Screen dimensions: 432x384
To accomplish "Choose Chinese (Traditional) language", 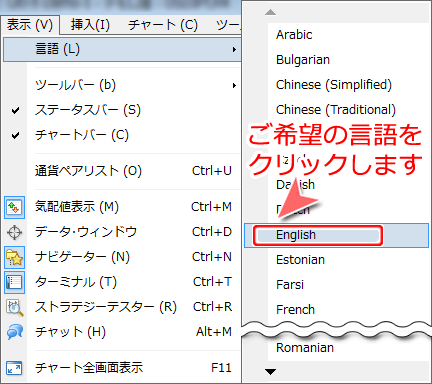I will click(336, 110).
